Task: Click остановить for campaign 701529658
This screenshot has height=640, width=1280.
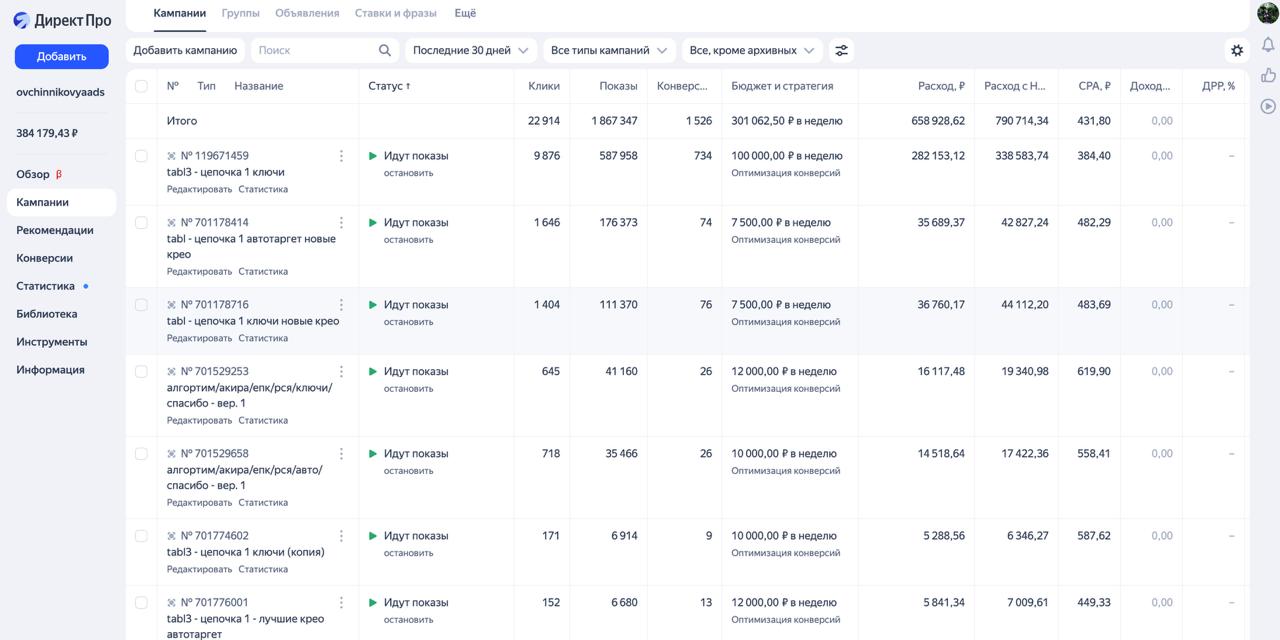Action: click(x=409, y=471)
